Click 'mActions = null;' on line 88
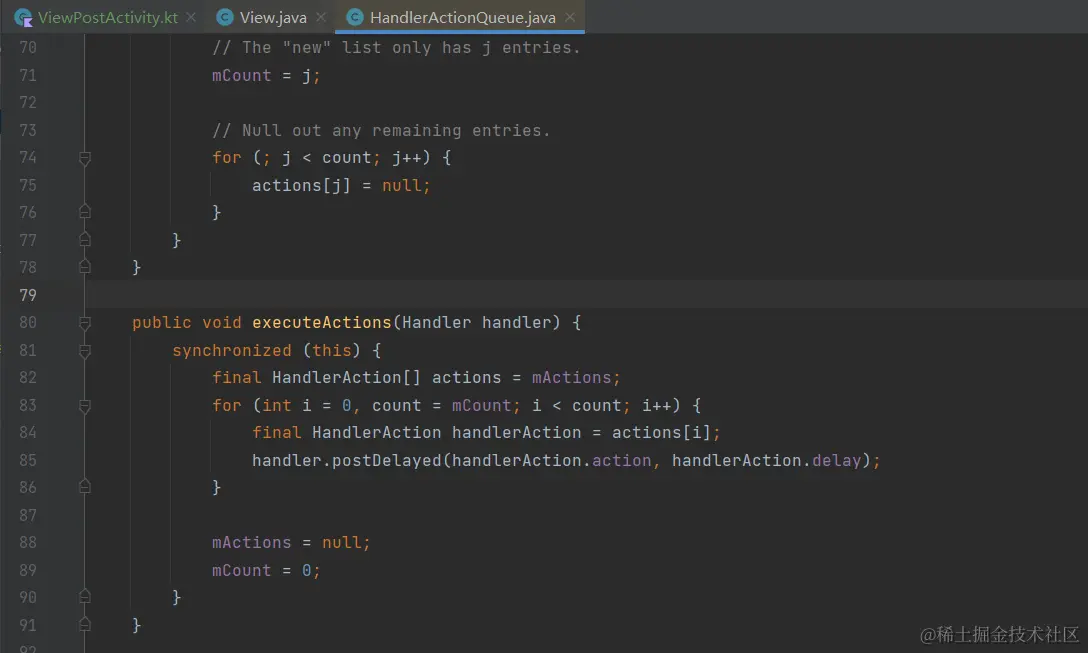 [x=291, y=543]
